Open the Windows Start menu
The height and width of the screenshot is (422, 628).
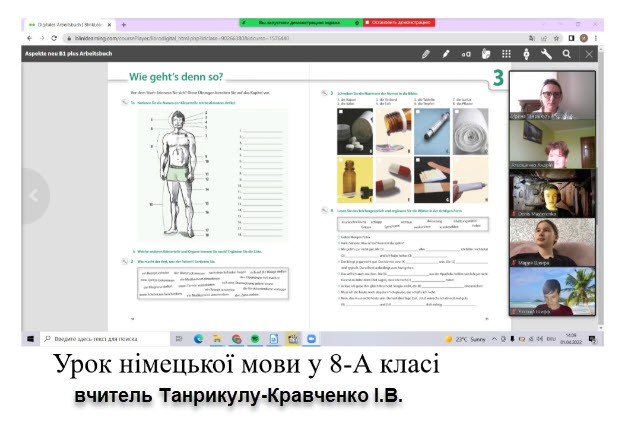click(x=29, y=339)
